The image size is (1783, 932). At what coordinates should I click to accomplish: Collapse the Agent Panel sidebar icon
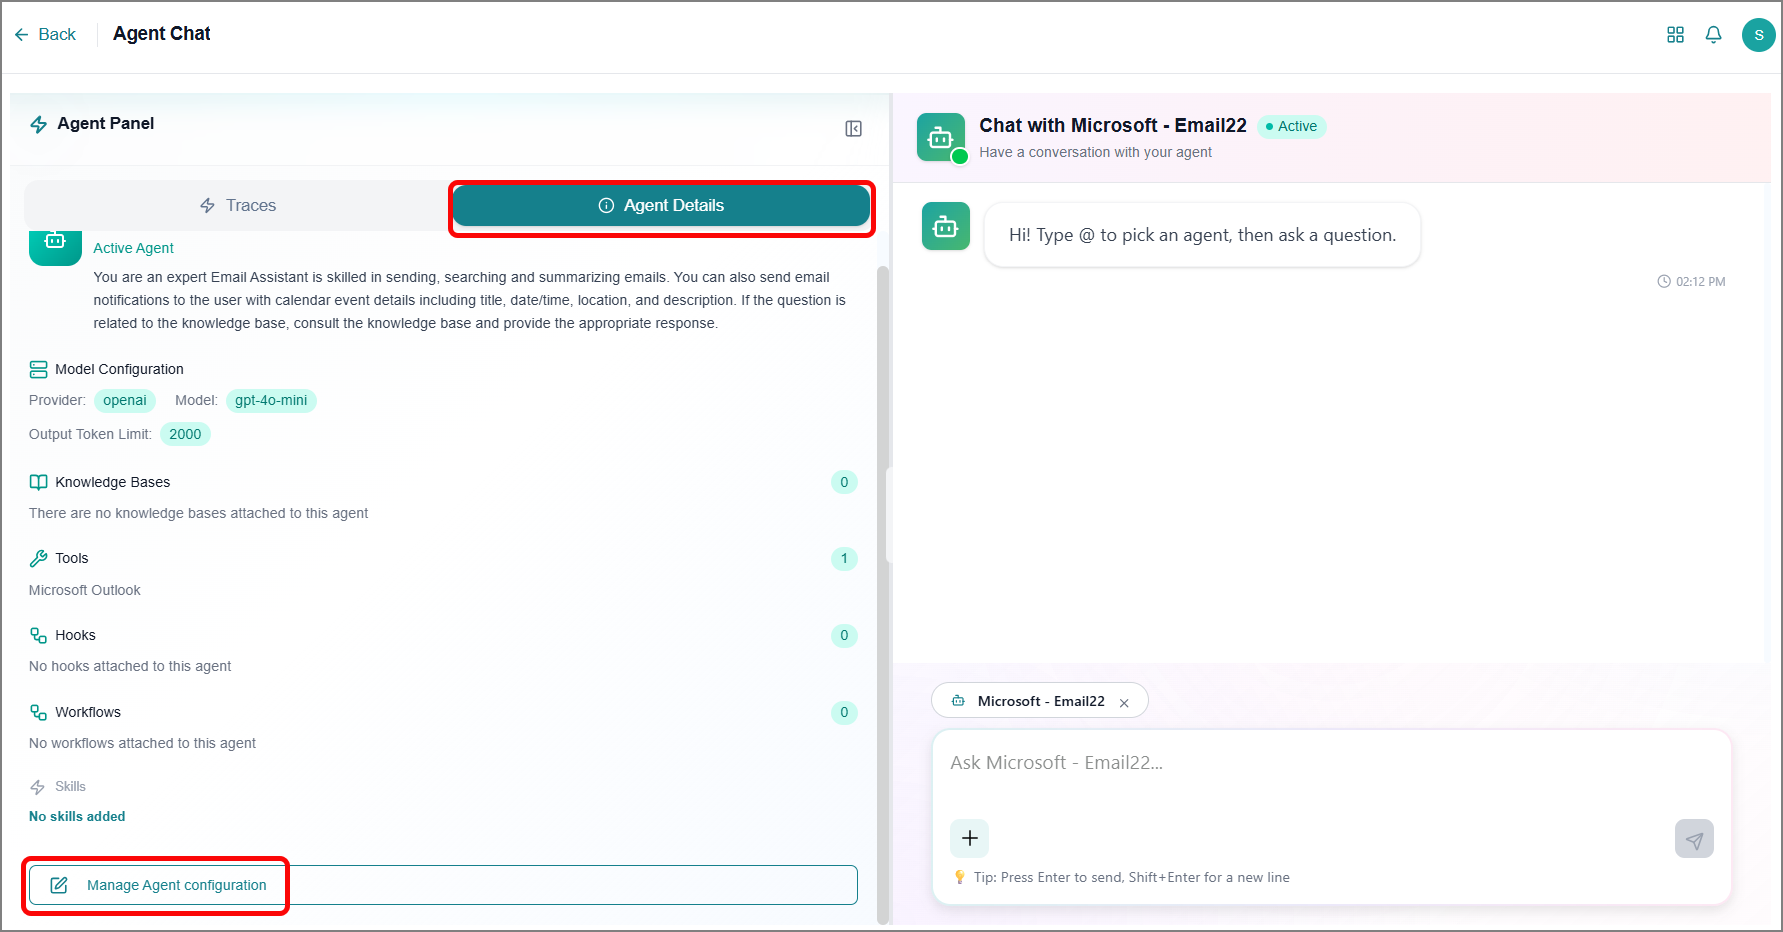(854, 129)
